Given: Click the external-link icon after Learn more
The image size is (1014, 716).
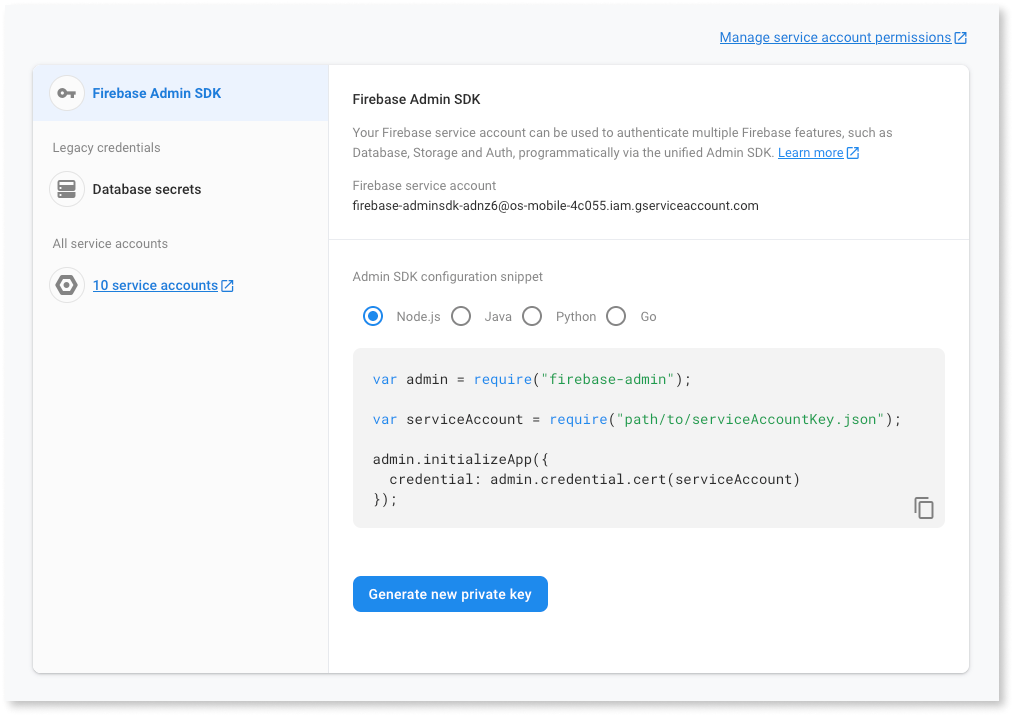Looking at the screenshot, I should [851, 152].
